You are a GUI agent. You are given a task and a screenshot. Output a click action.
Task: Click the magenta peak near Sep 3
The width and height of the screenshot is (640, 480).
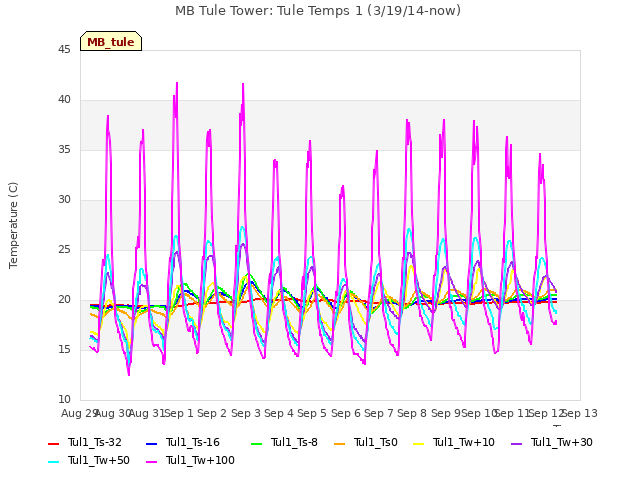point(243,84)
